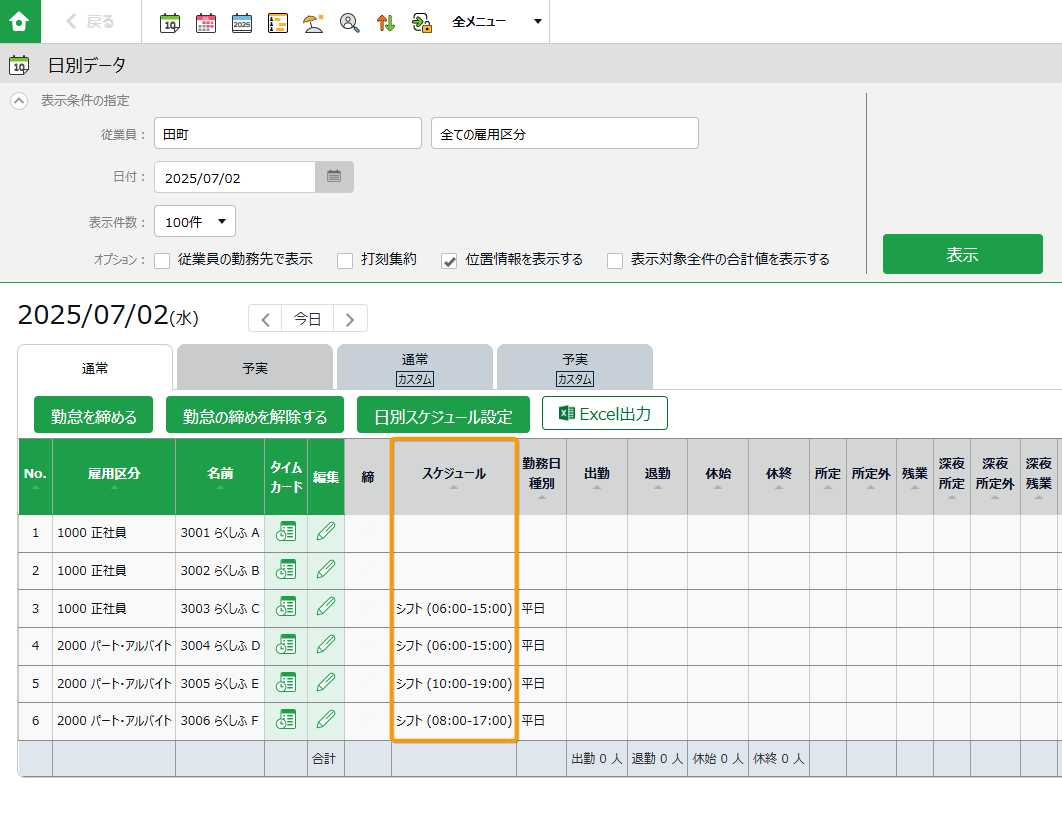Open the vacation beach umbrella icon
The image size is (1062, 832).
[314, 22]
